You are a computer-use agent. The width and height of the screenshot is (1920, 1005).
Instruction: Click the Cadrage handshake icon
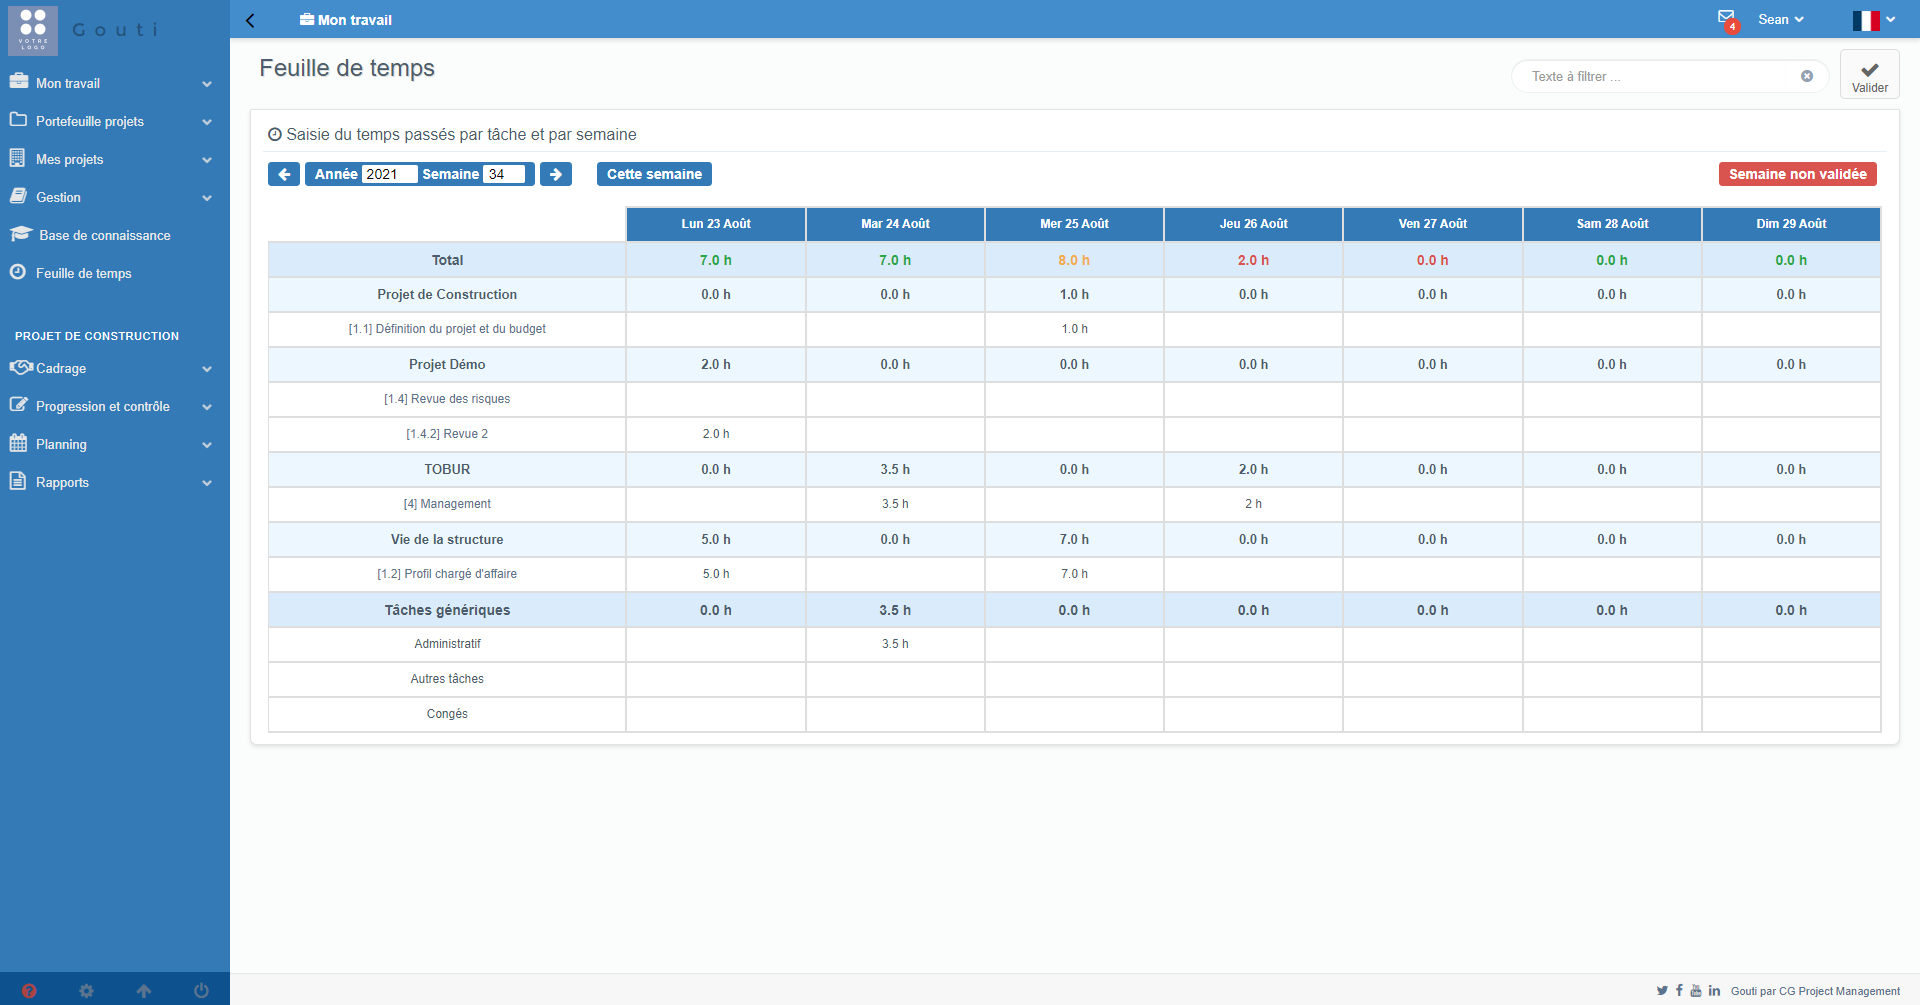pos(21,367)
